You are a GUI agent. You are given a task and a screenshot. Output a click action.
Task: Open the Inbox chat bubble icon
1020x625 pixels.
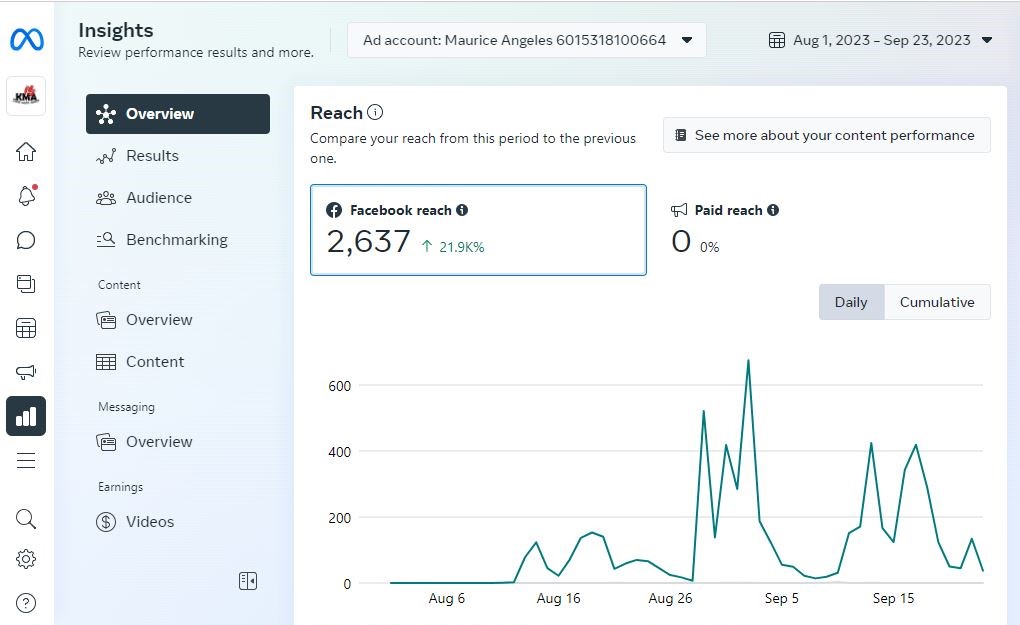coord(26,240)
